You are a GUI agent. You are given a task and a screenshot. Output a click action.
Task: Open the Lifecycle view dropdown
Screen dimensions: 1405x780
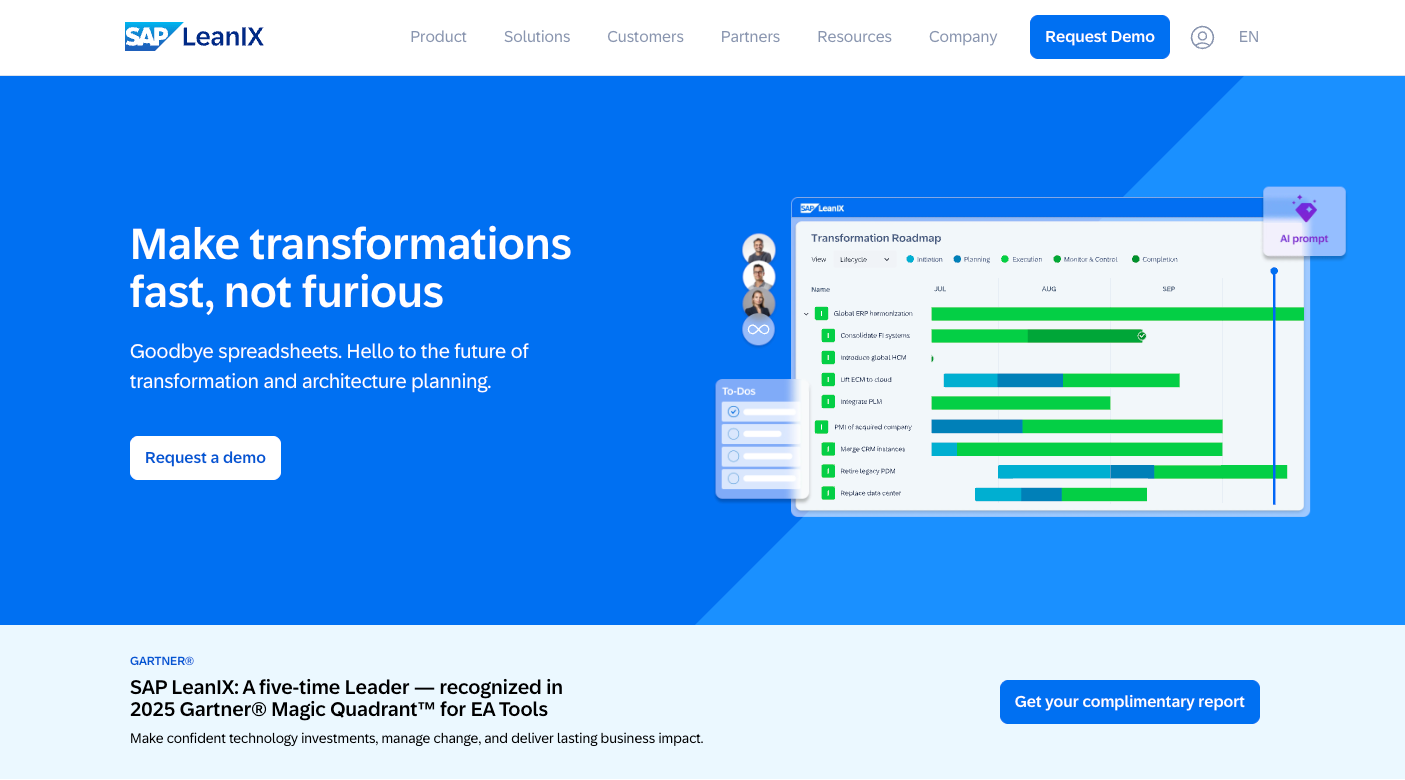point(864,259)
